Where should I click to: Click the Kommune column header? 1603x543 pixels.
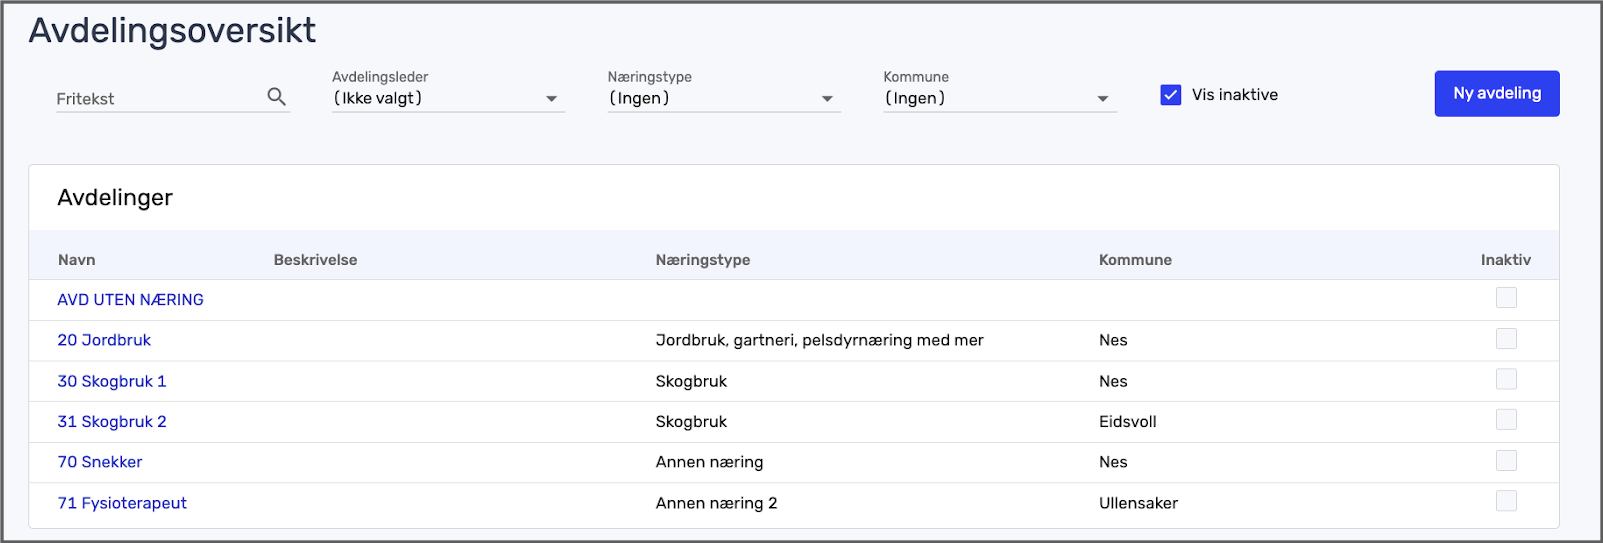(x=1135, y=260)
